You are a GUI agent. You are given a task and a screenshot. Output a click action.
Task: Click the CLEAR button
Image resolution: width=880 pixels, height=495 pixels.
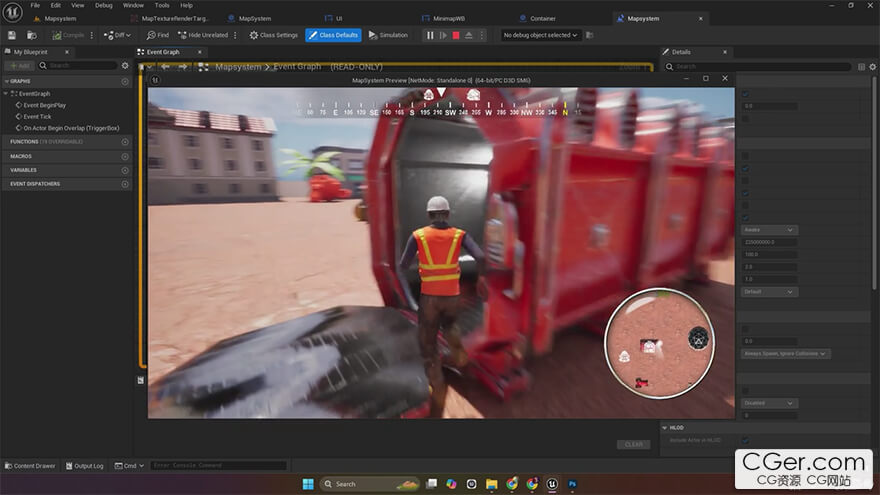coord(634,444)
